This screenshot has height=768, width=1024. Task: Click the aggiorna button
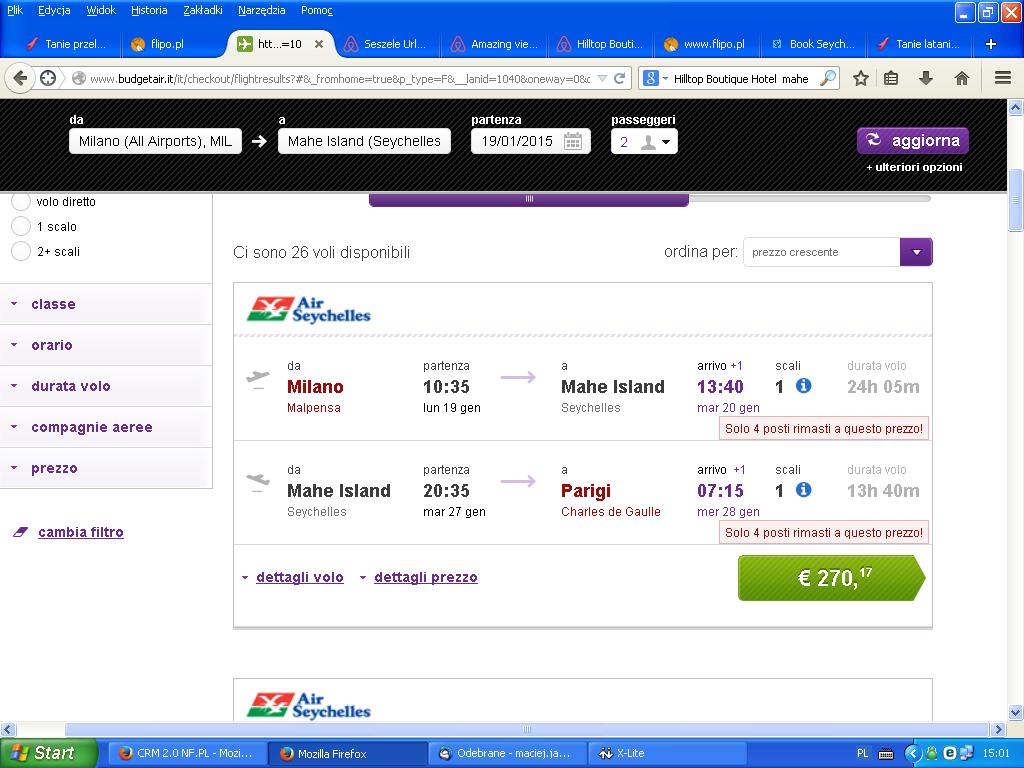pyautogui.click(x=912, y=140)
